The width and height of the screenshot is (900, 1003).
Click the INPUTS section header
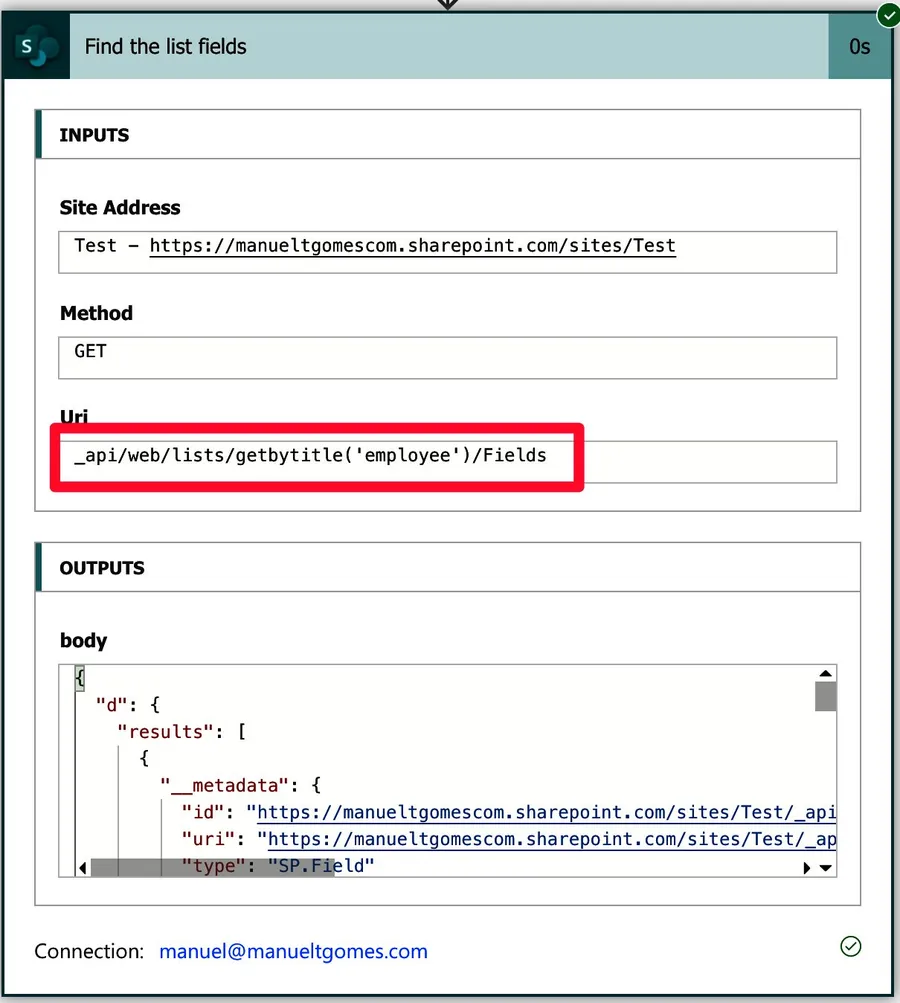point(448,135)
